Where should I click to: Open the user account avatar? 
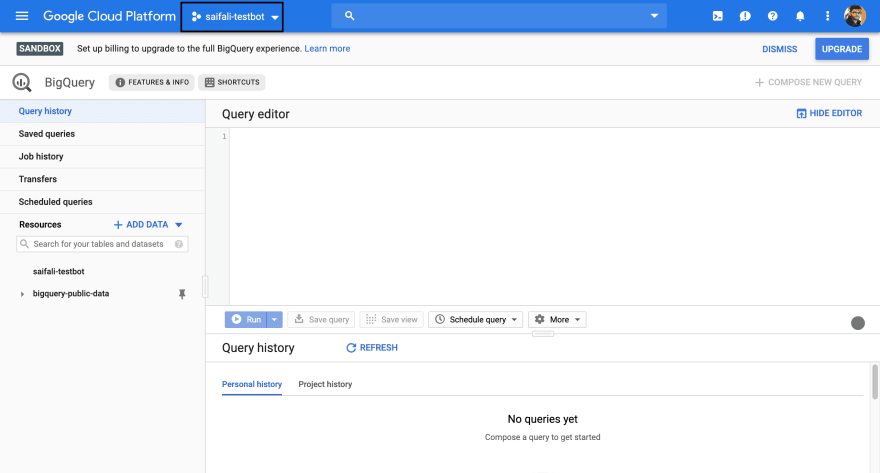click(x=855, y=16)
